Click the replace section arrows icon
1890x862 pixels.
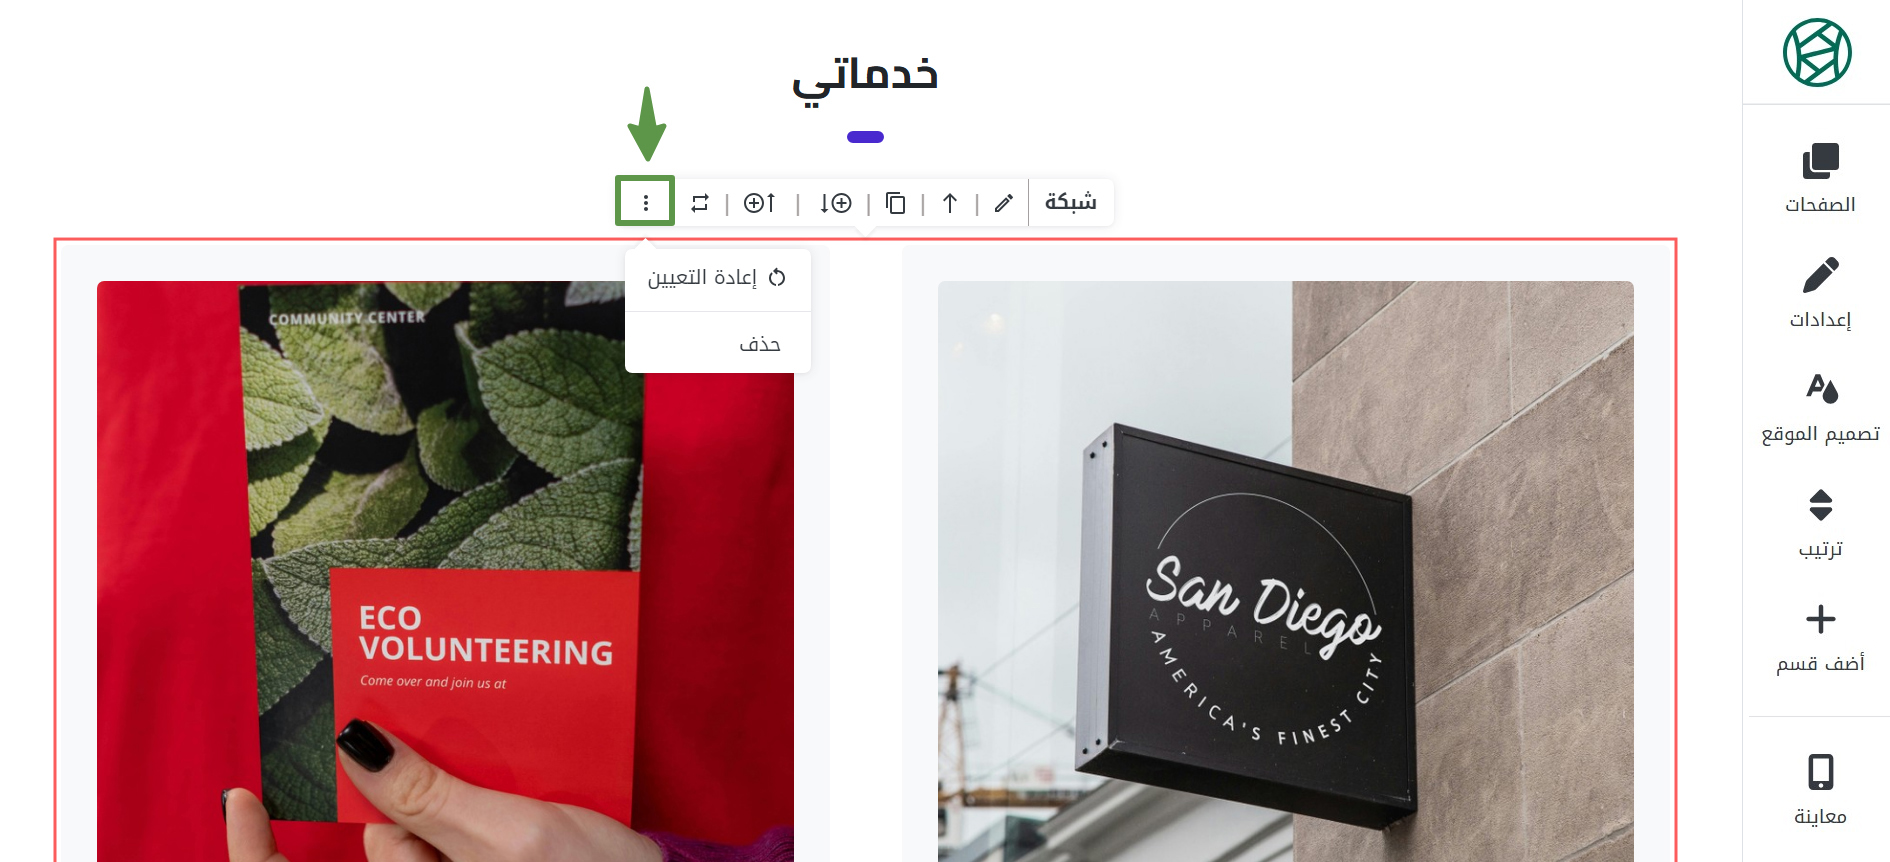pyautogui.click(x=700, y=203)
